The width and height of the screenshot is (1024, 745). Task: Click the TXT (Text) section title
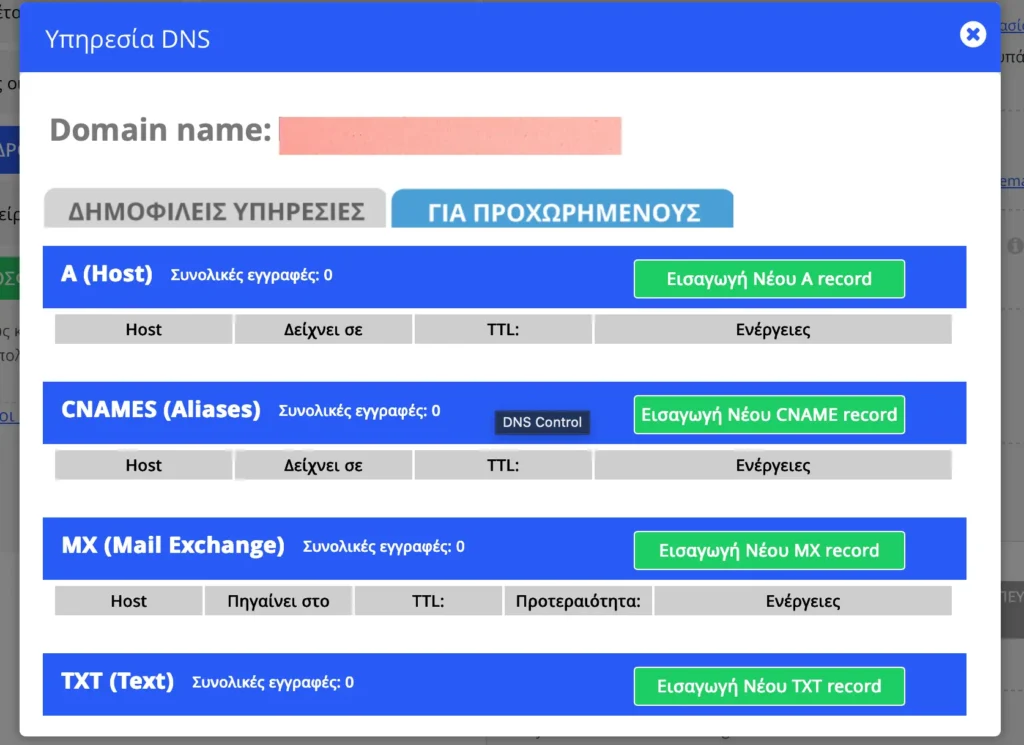tap(117, 682)
